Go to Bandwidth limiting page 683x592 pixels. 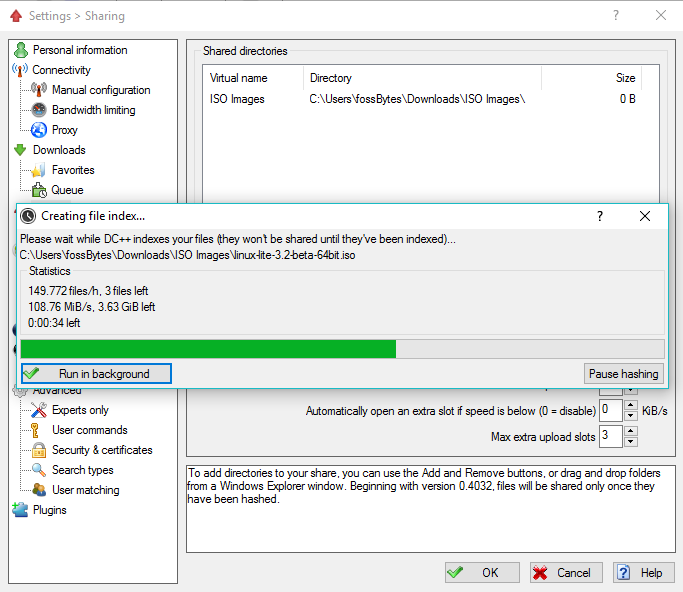click(x=94, y=110)
